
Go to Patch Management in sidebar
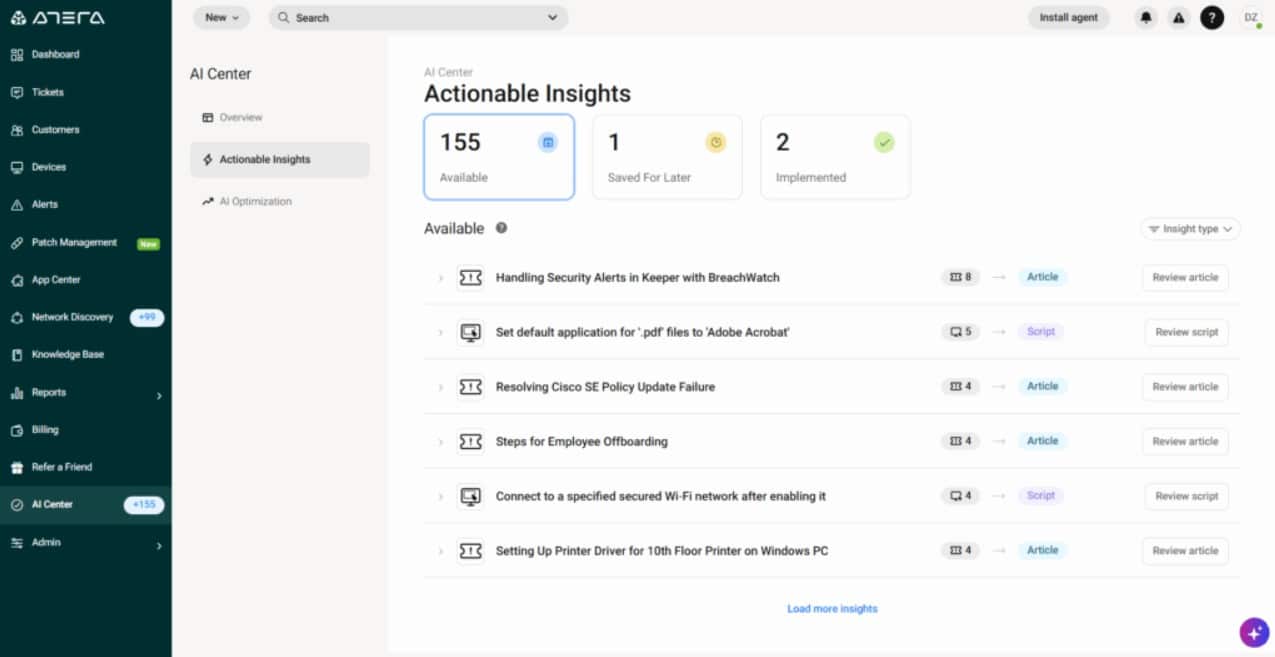point(74,243)
